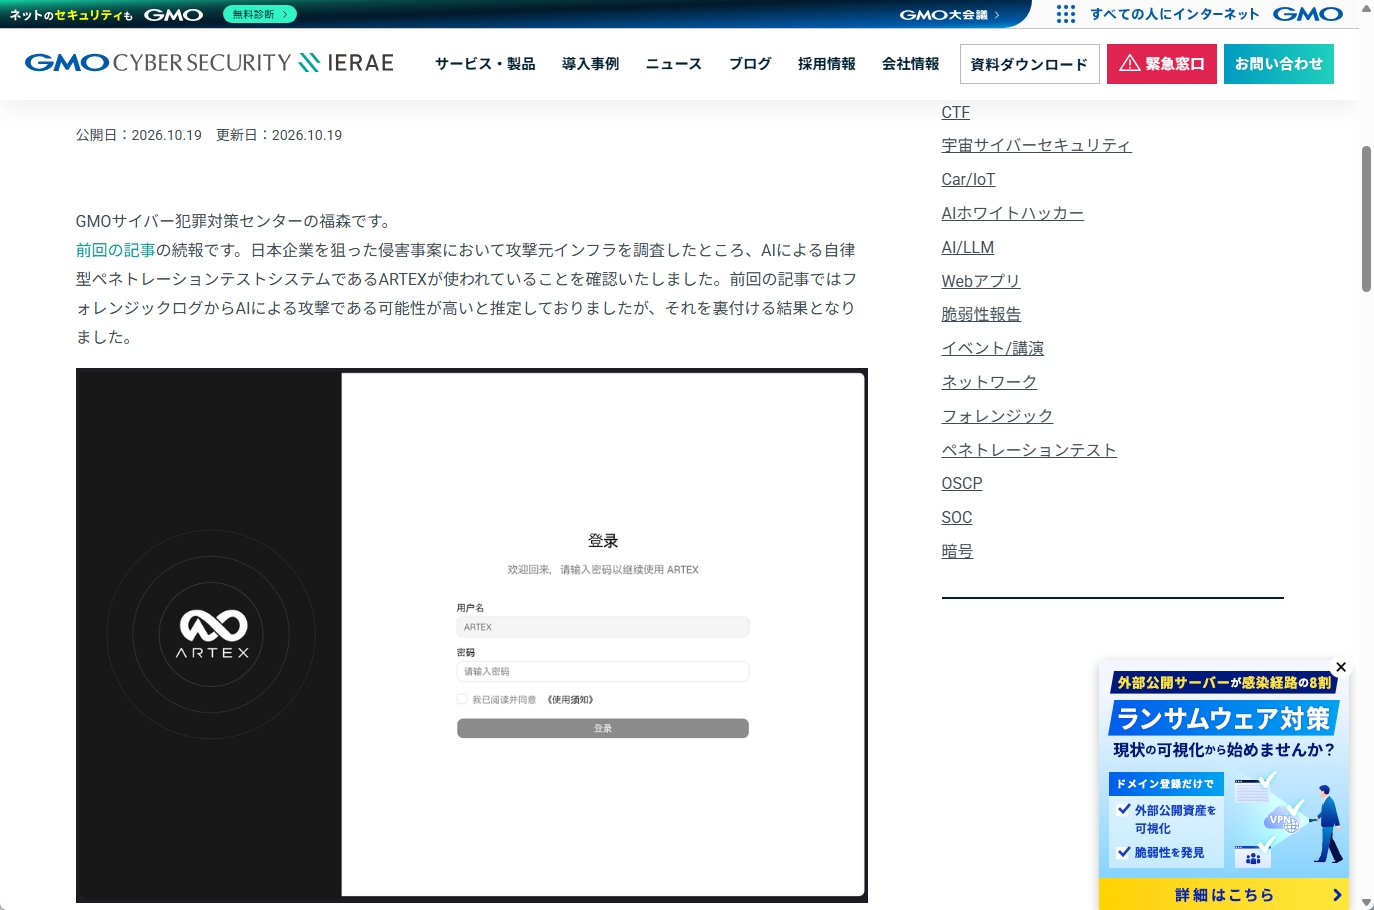Open the 採用情報 page

[827, 64]
